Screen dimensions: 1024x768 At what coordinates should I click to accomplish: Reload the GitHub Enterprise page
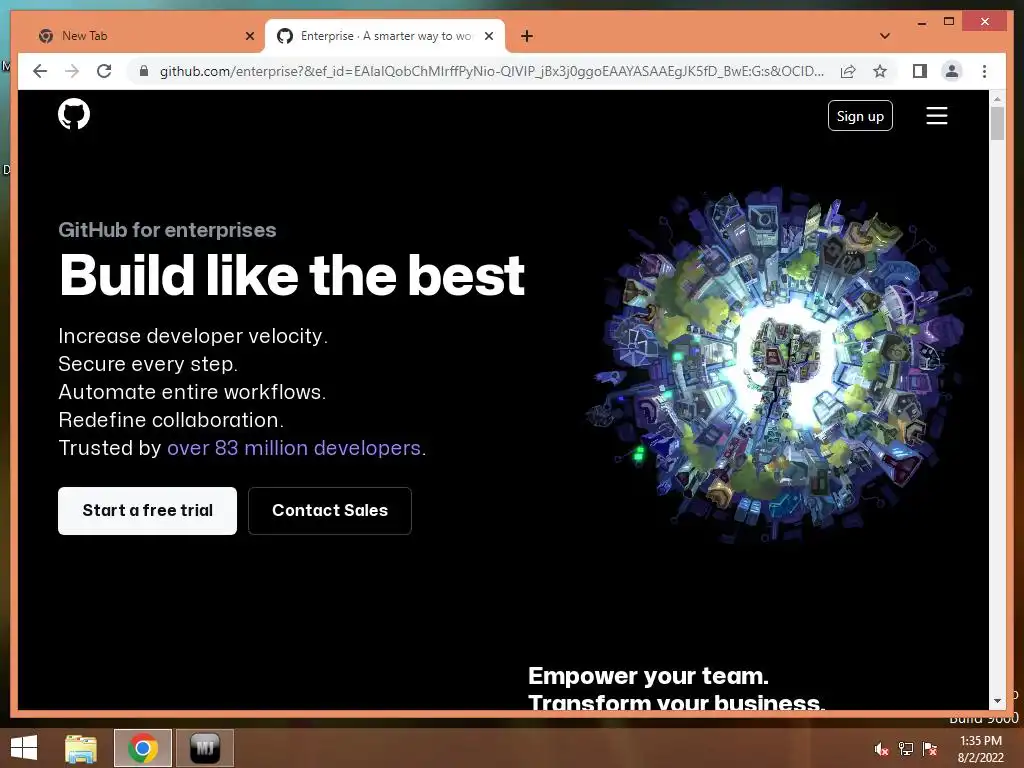coord(104,71)
